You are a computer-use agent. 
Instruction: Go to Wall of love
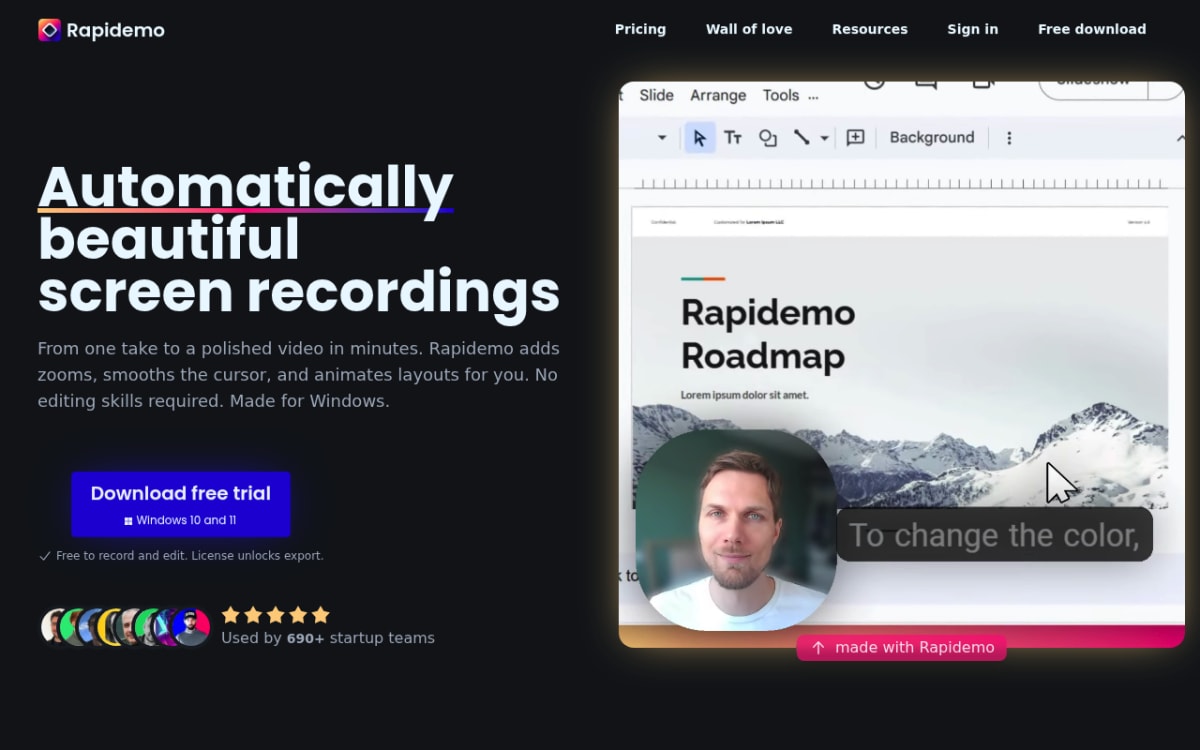pos(749,29)
